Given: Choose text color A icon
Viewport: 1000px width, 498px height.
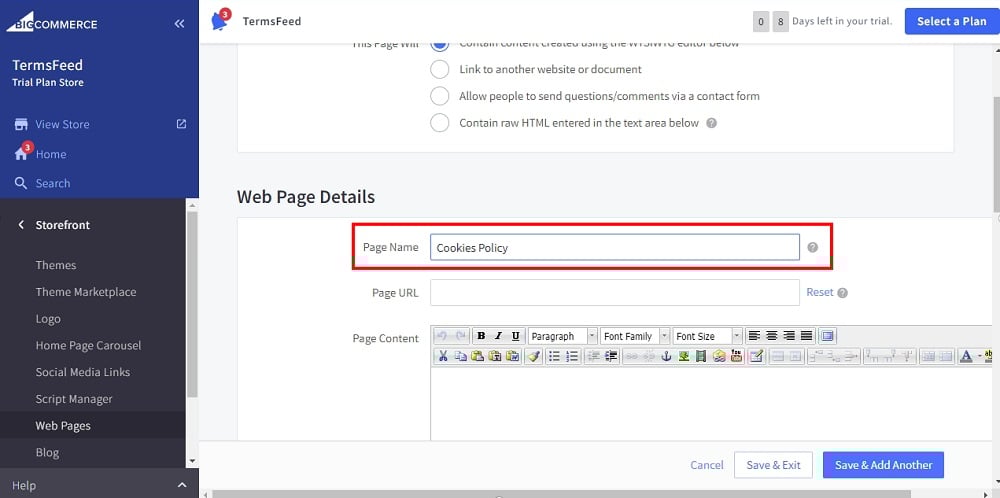Looking at the screenshot, I should pyautogui.click(x=966, y=356).
